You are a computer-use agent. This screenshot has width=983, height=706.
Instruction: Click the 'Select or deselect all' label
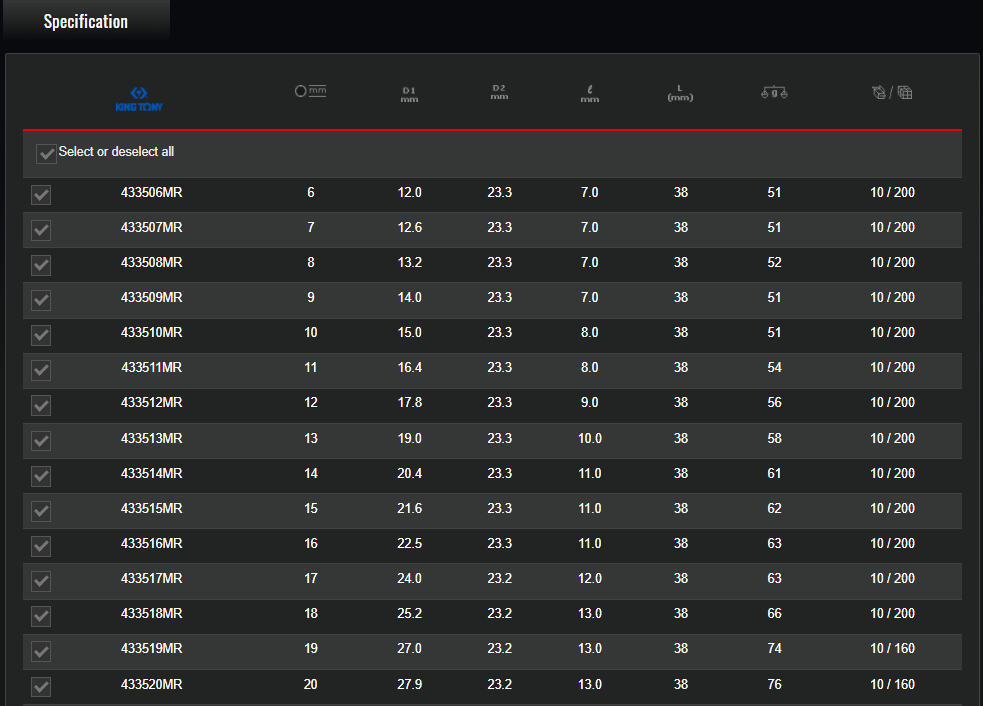click(116, 152)
